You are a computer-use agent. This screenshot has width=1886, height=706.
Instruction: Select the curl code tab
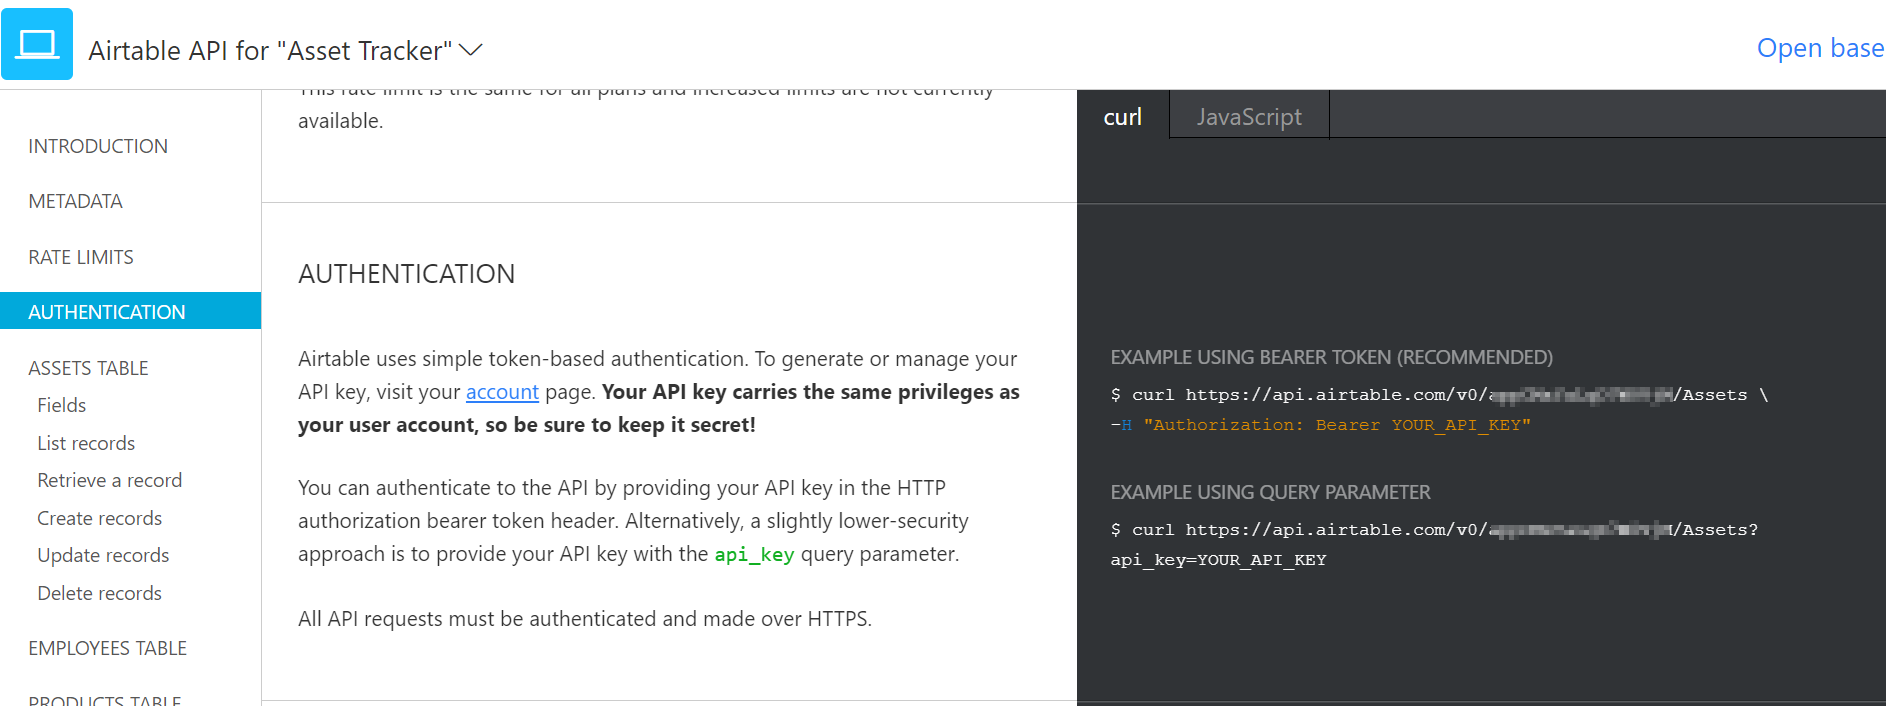pyautogui.click(x=1122, y=117)
